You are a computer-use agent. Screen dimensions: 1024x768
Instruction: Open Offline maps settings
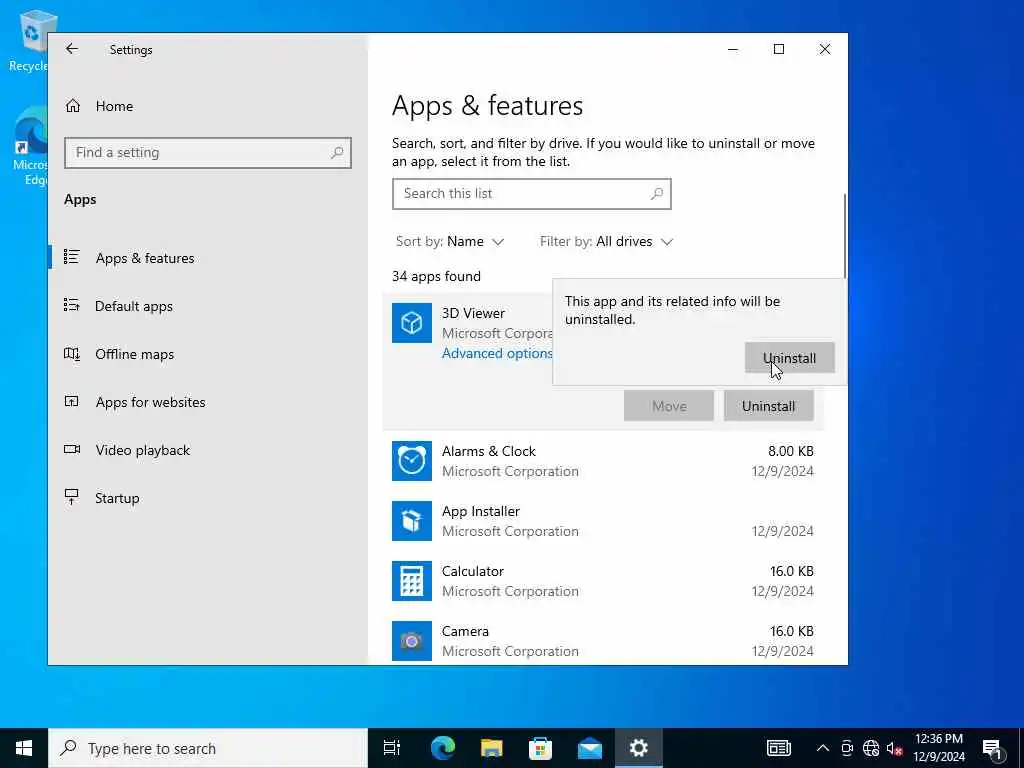click(x=208, y=354)
